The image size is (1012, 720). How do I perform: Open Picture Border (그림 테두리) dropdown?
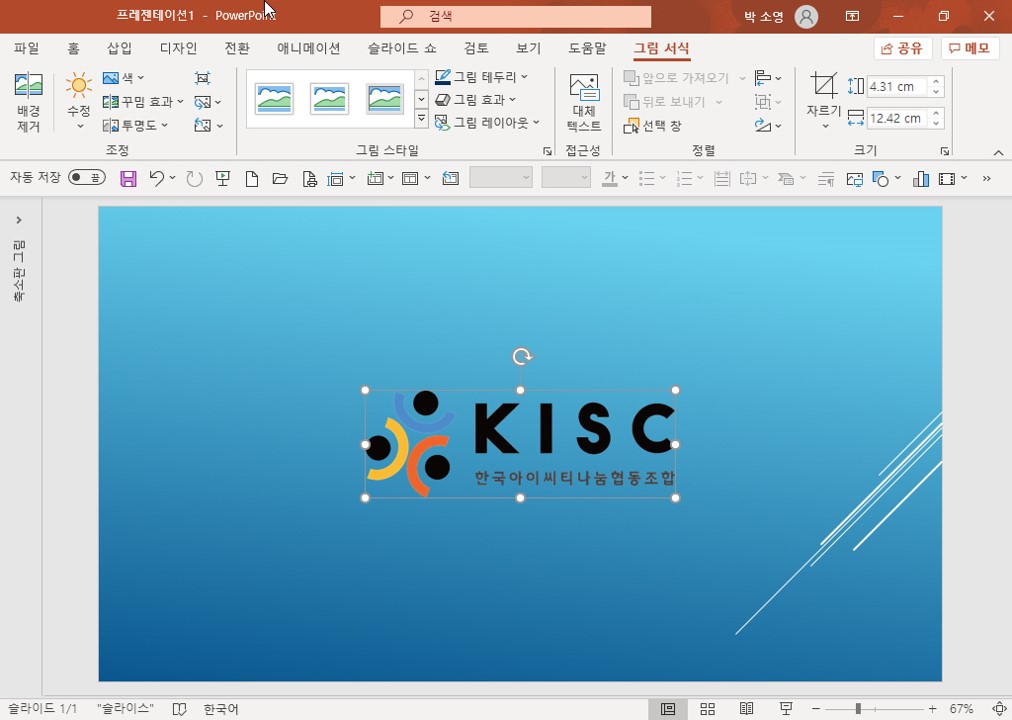481,77
